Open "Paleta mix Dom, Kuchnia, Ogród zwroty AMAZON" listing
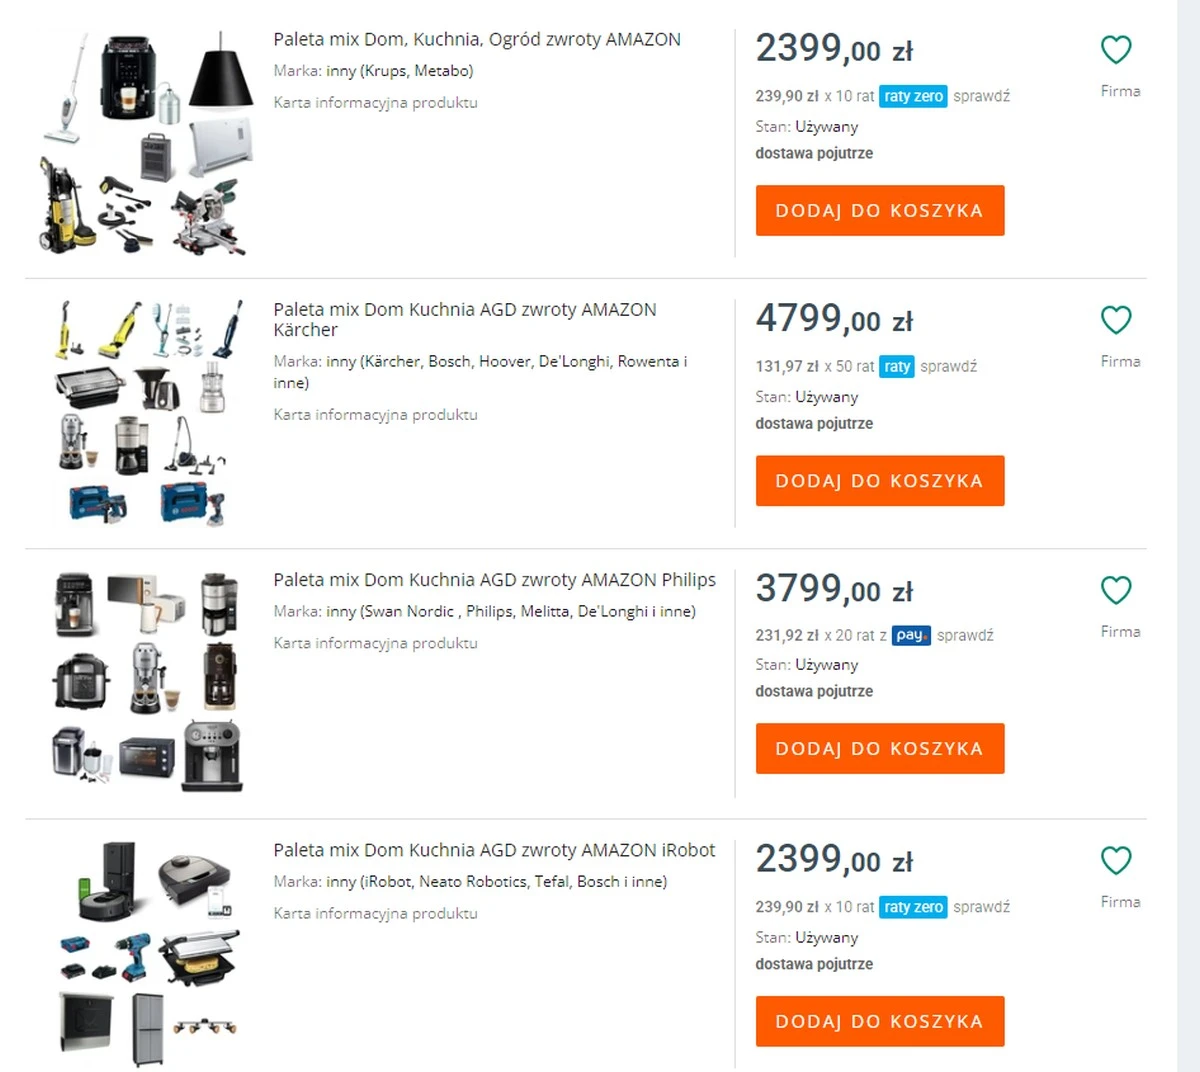 (476, 39)
